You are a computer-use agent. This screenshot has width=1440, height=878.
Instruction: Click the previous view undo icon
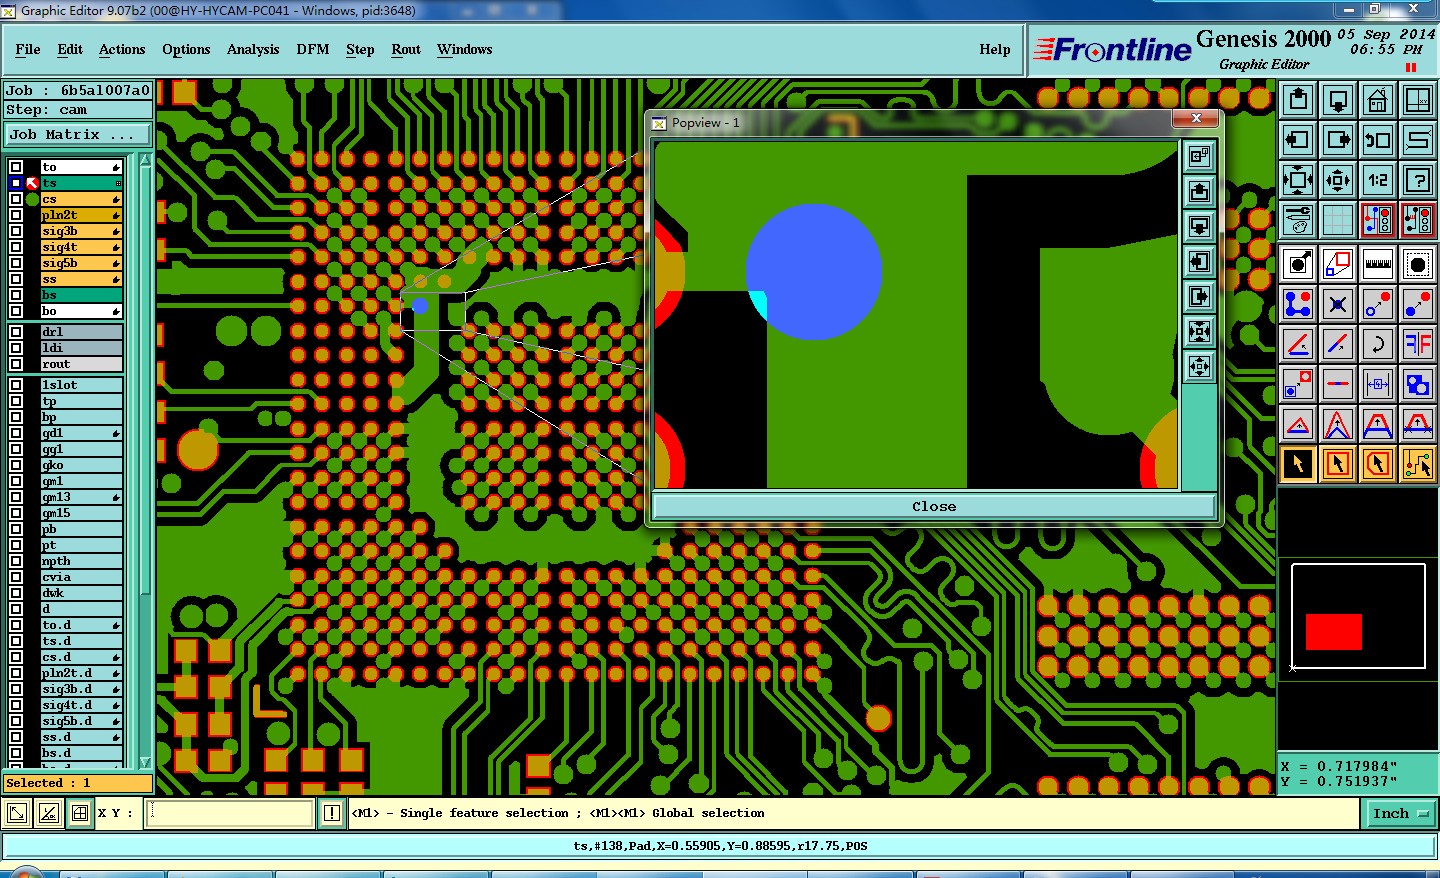1378,140
